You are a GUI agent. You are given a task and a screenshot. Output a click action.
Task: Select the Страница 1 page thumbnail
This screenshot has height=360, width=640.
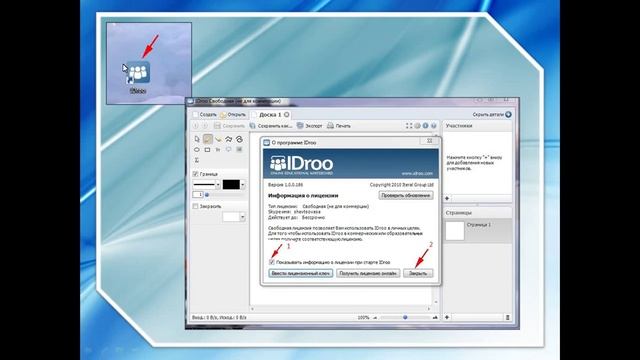[x=455, y=231]
